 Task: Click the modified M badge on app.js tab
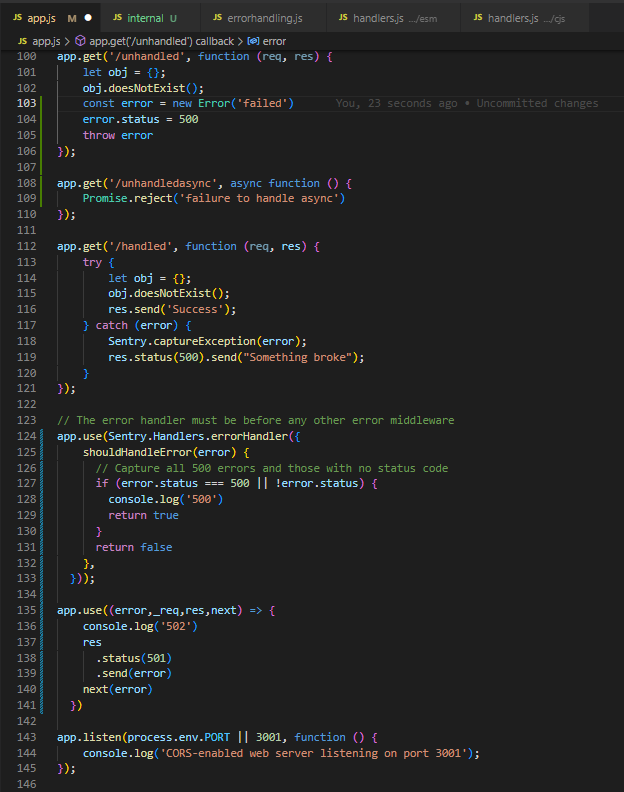tap(72, 18)
